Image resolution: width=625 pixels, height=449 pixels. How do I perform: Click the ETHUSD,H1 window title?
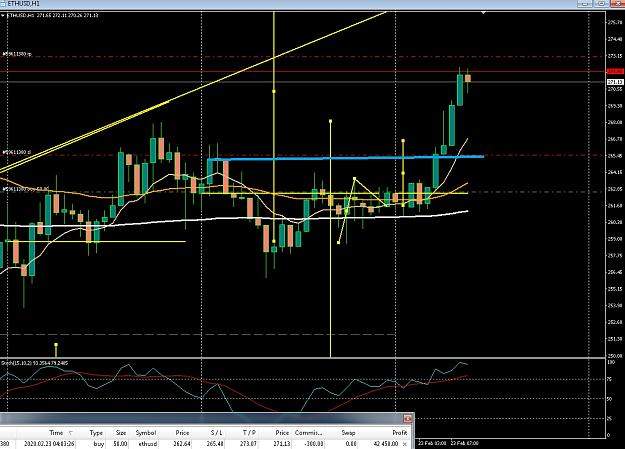(23, 4)
